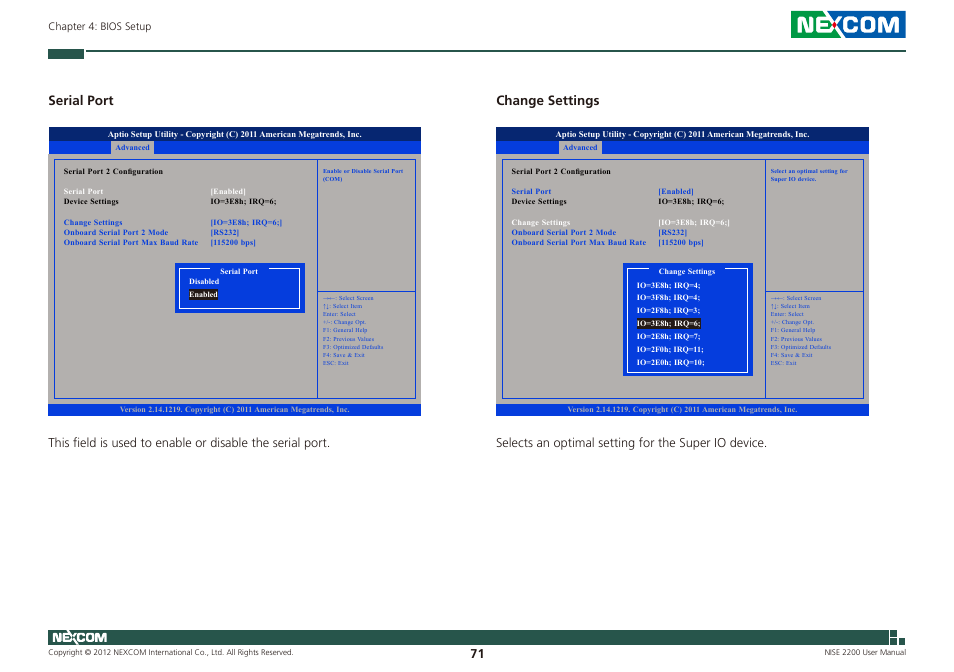The image size is (954, 672).
Task: Click Version 2.14.1219 footer in left screenshot
Action: (x=235, y=410)
